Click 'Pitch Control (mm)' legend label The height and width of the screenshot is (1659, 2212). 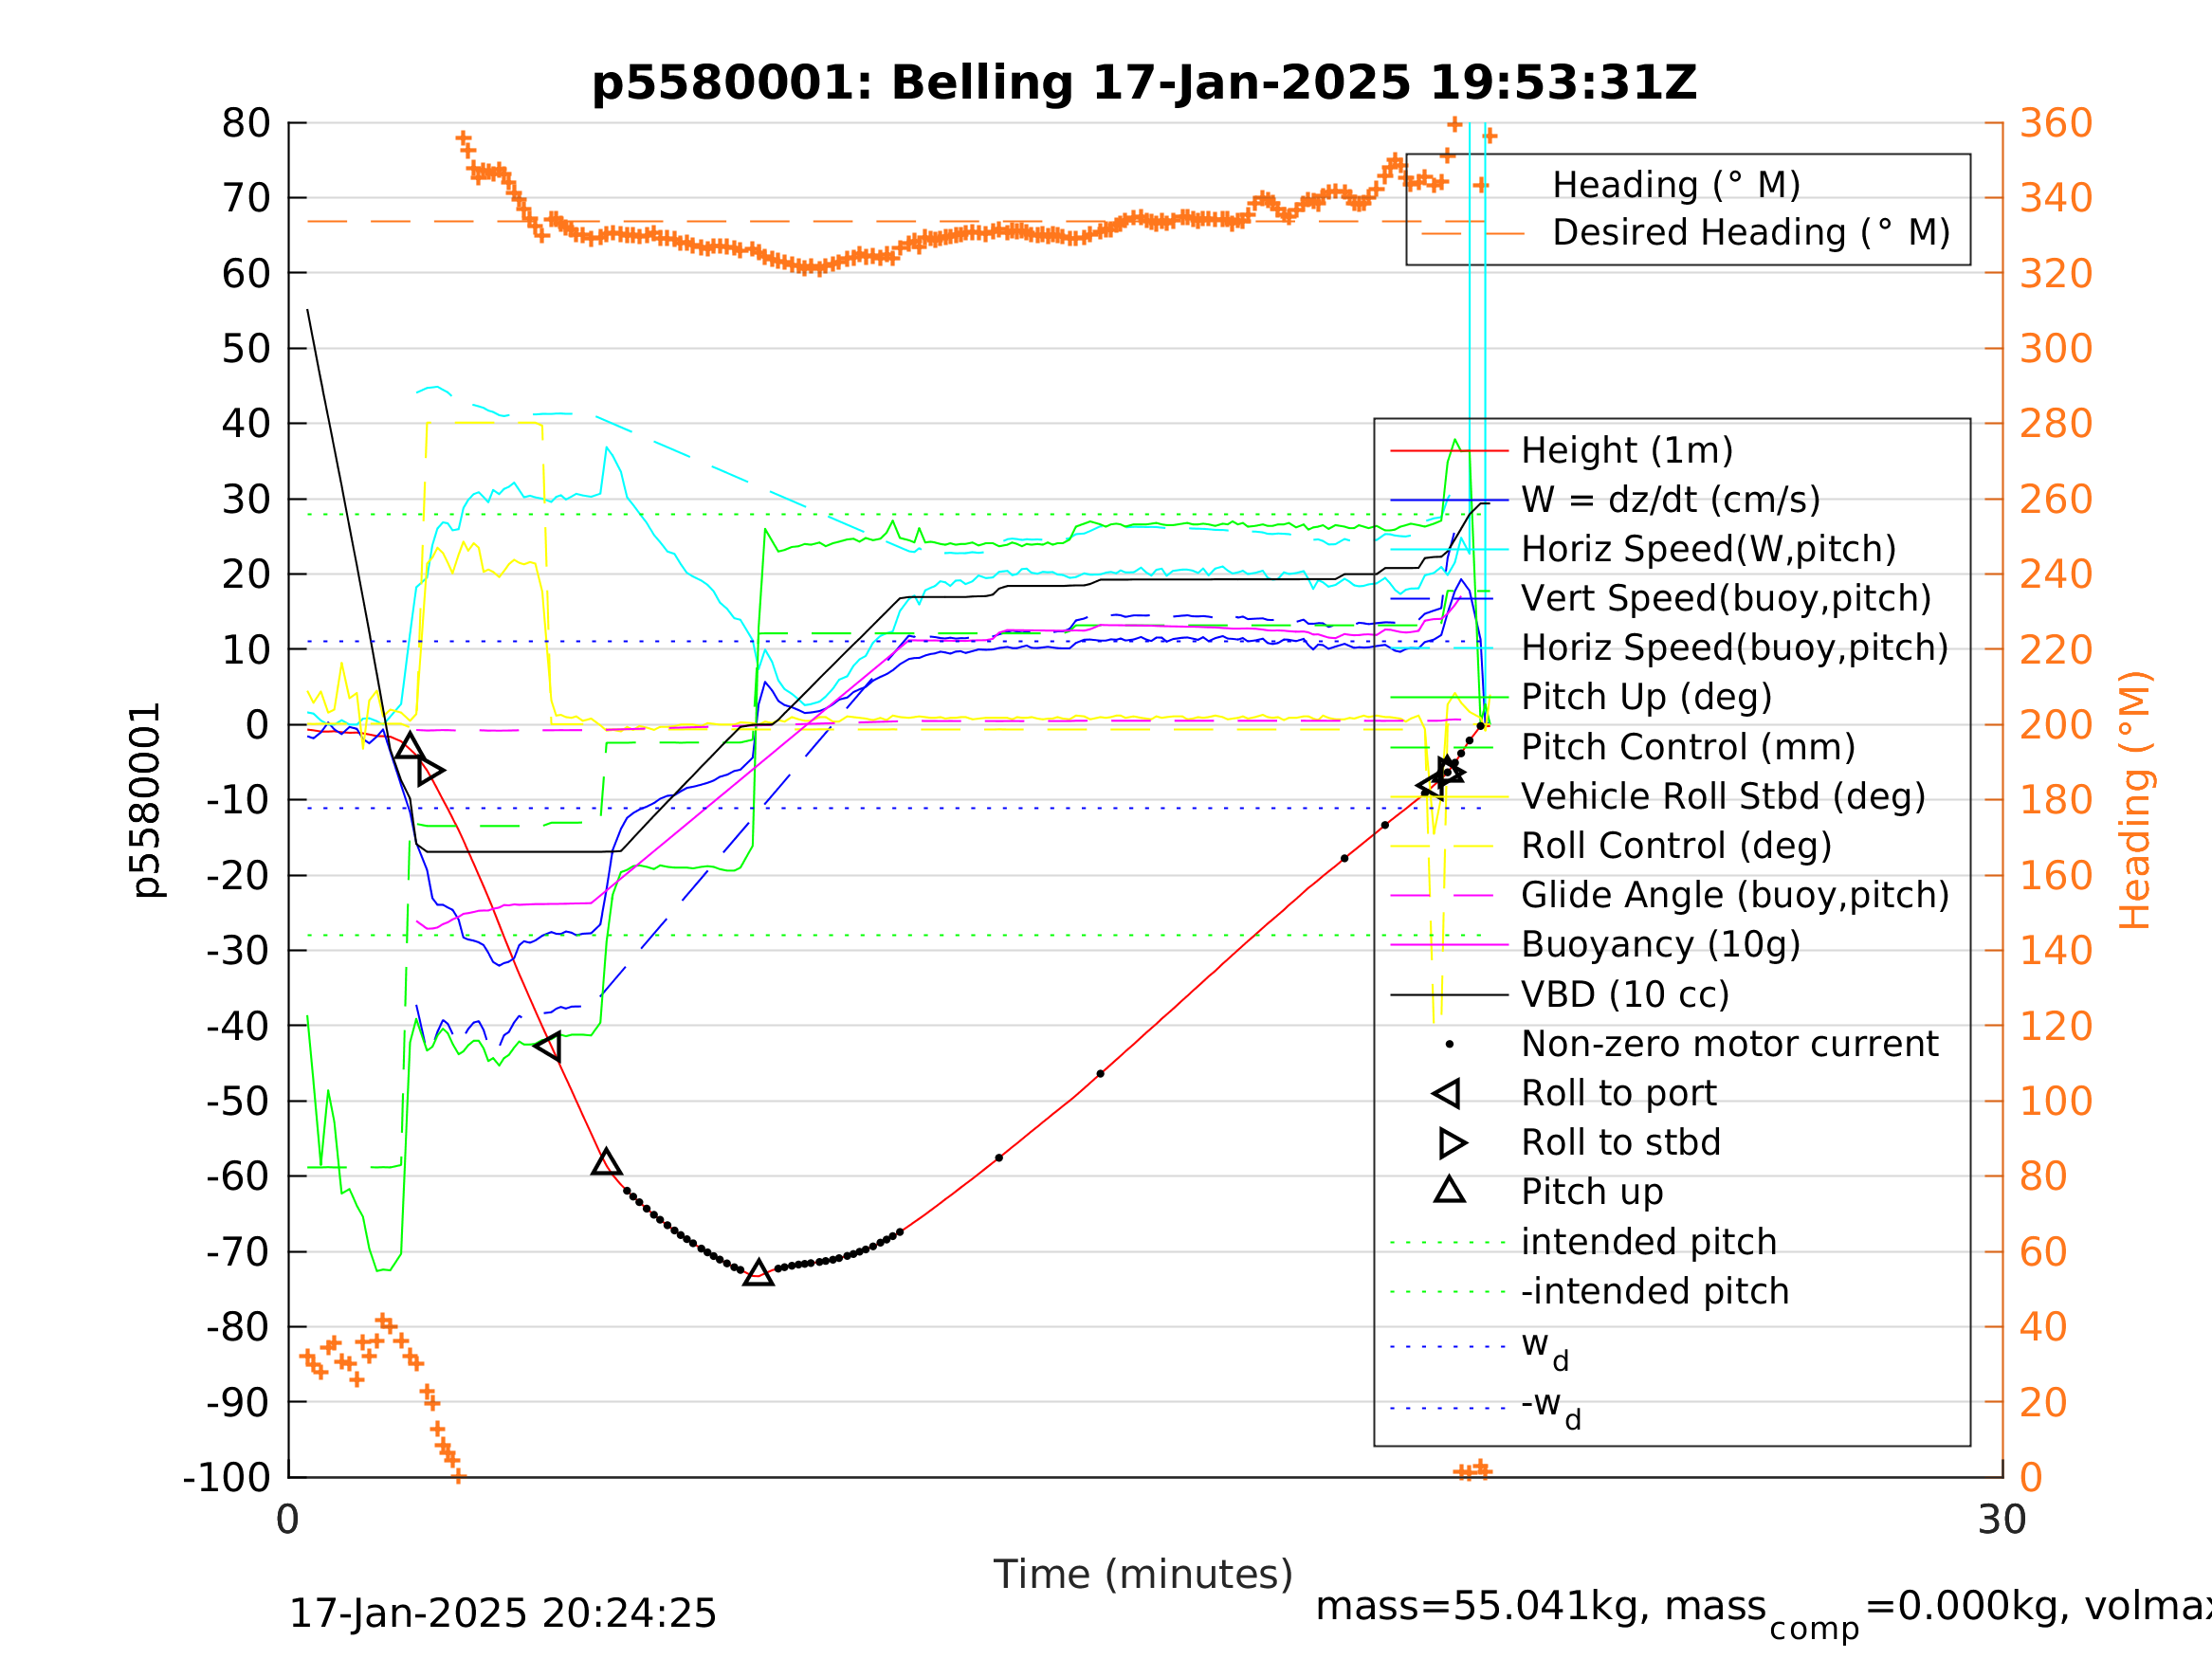1688,747
